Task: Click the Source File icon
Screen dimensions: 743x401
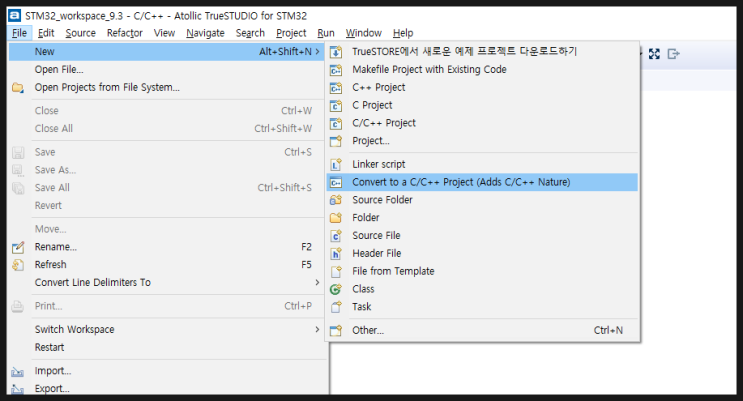Action: tap(336, 236)
